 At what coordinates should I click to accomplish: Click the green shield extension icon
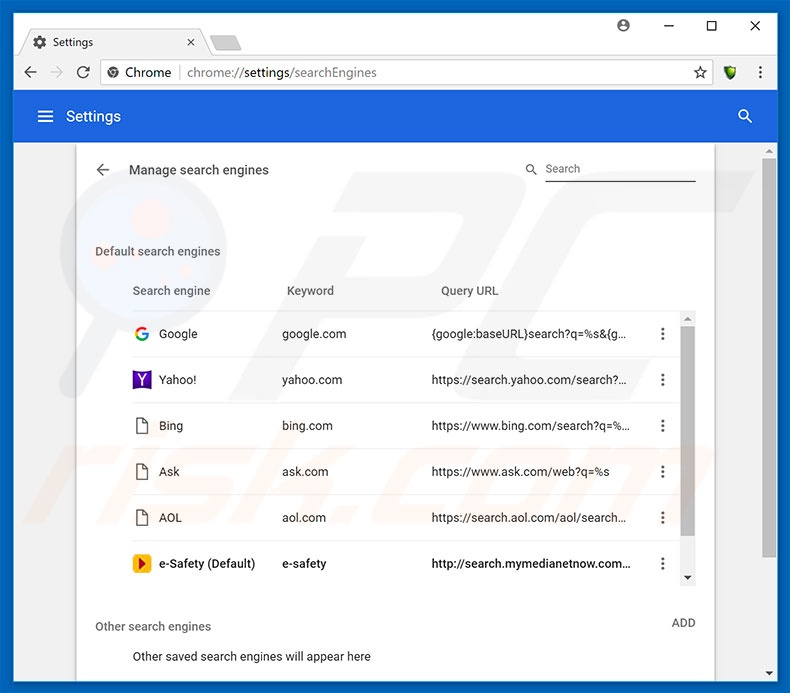730,73
